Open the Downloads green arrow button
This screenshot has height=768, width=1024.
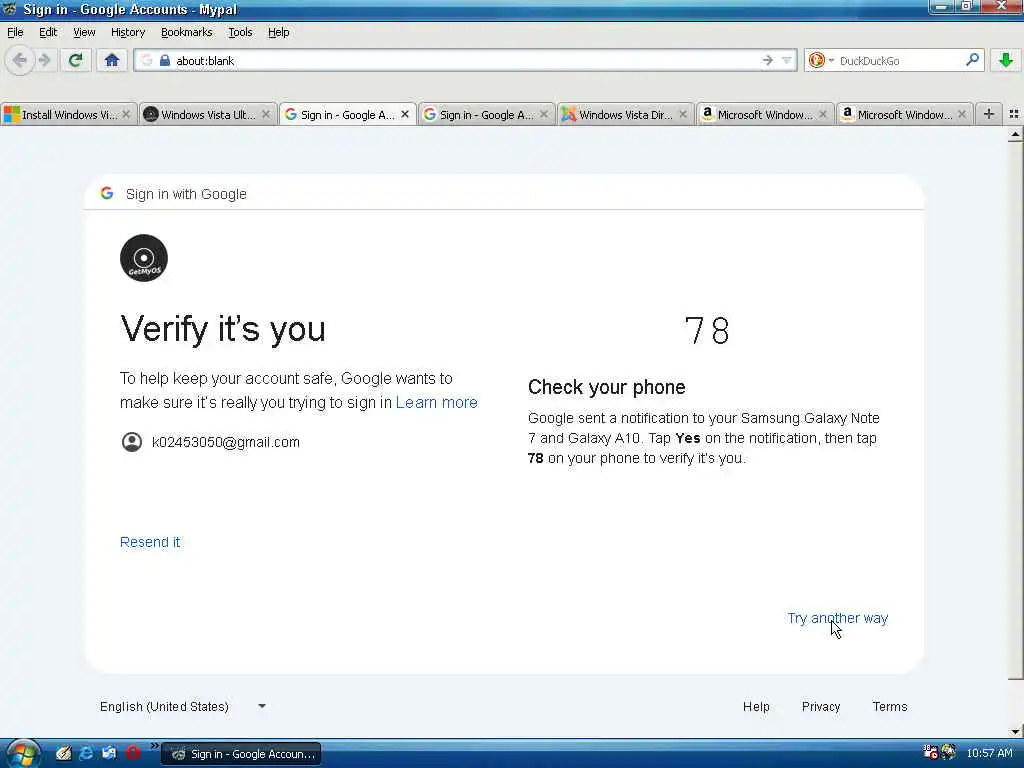coord(1006,61)
